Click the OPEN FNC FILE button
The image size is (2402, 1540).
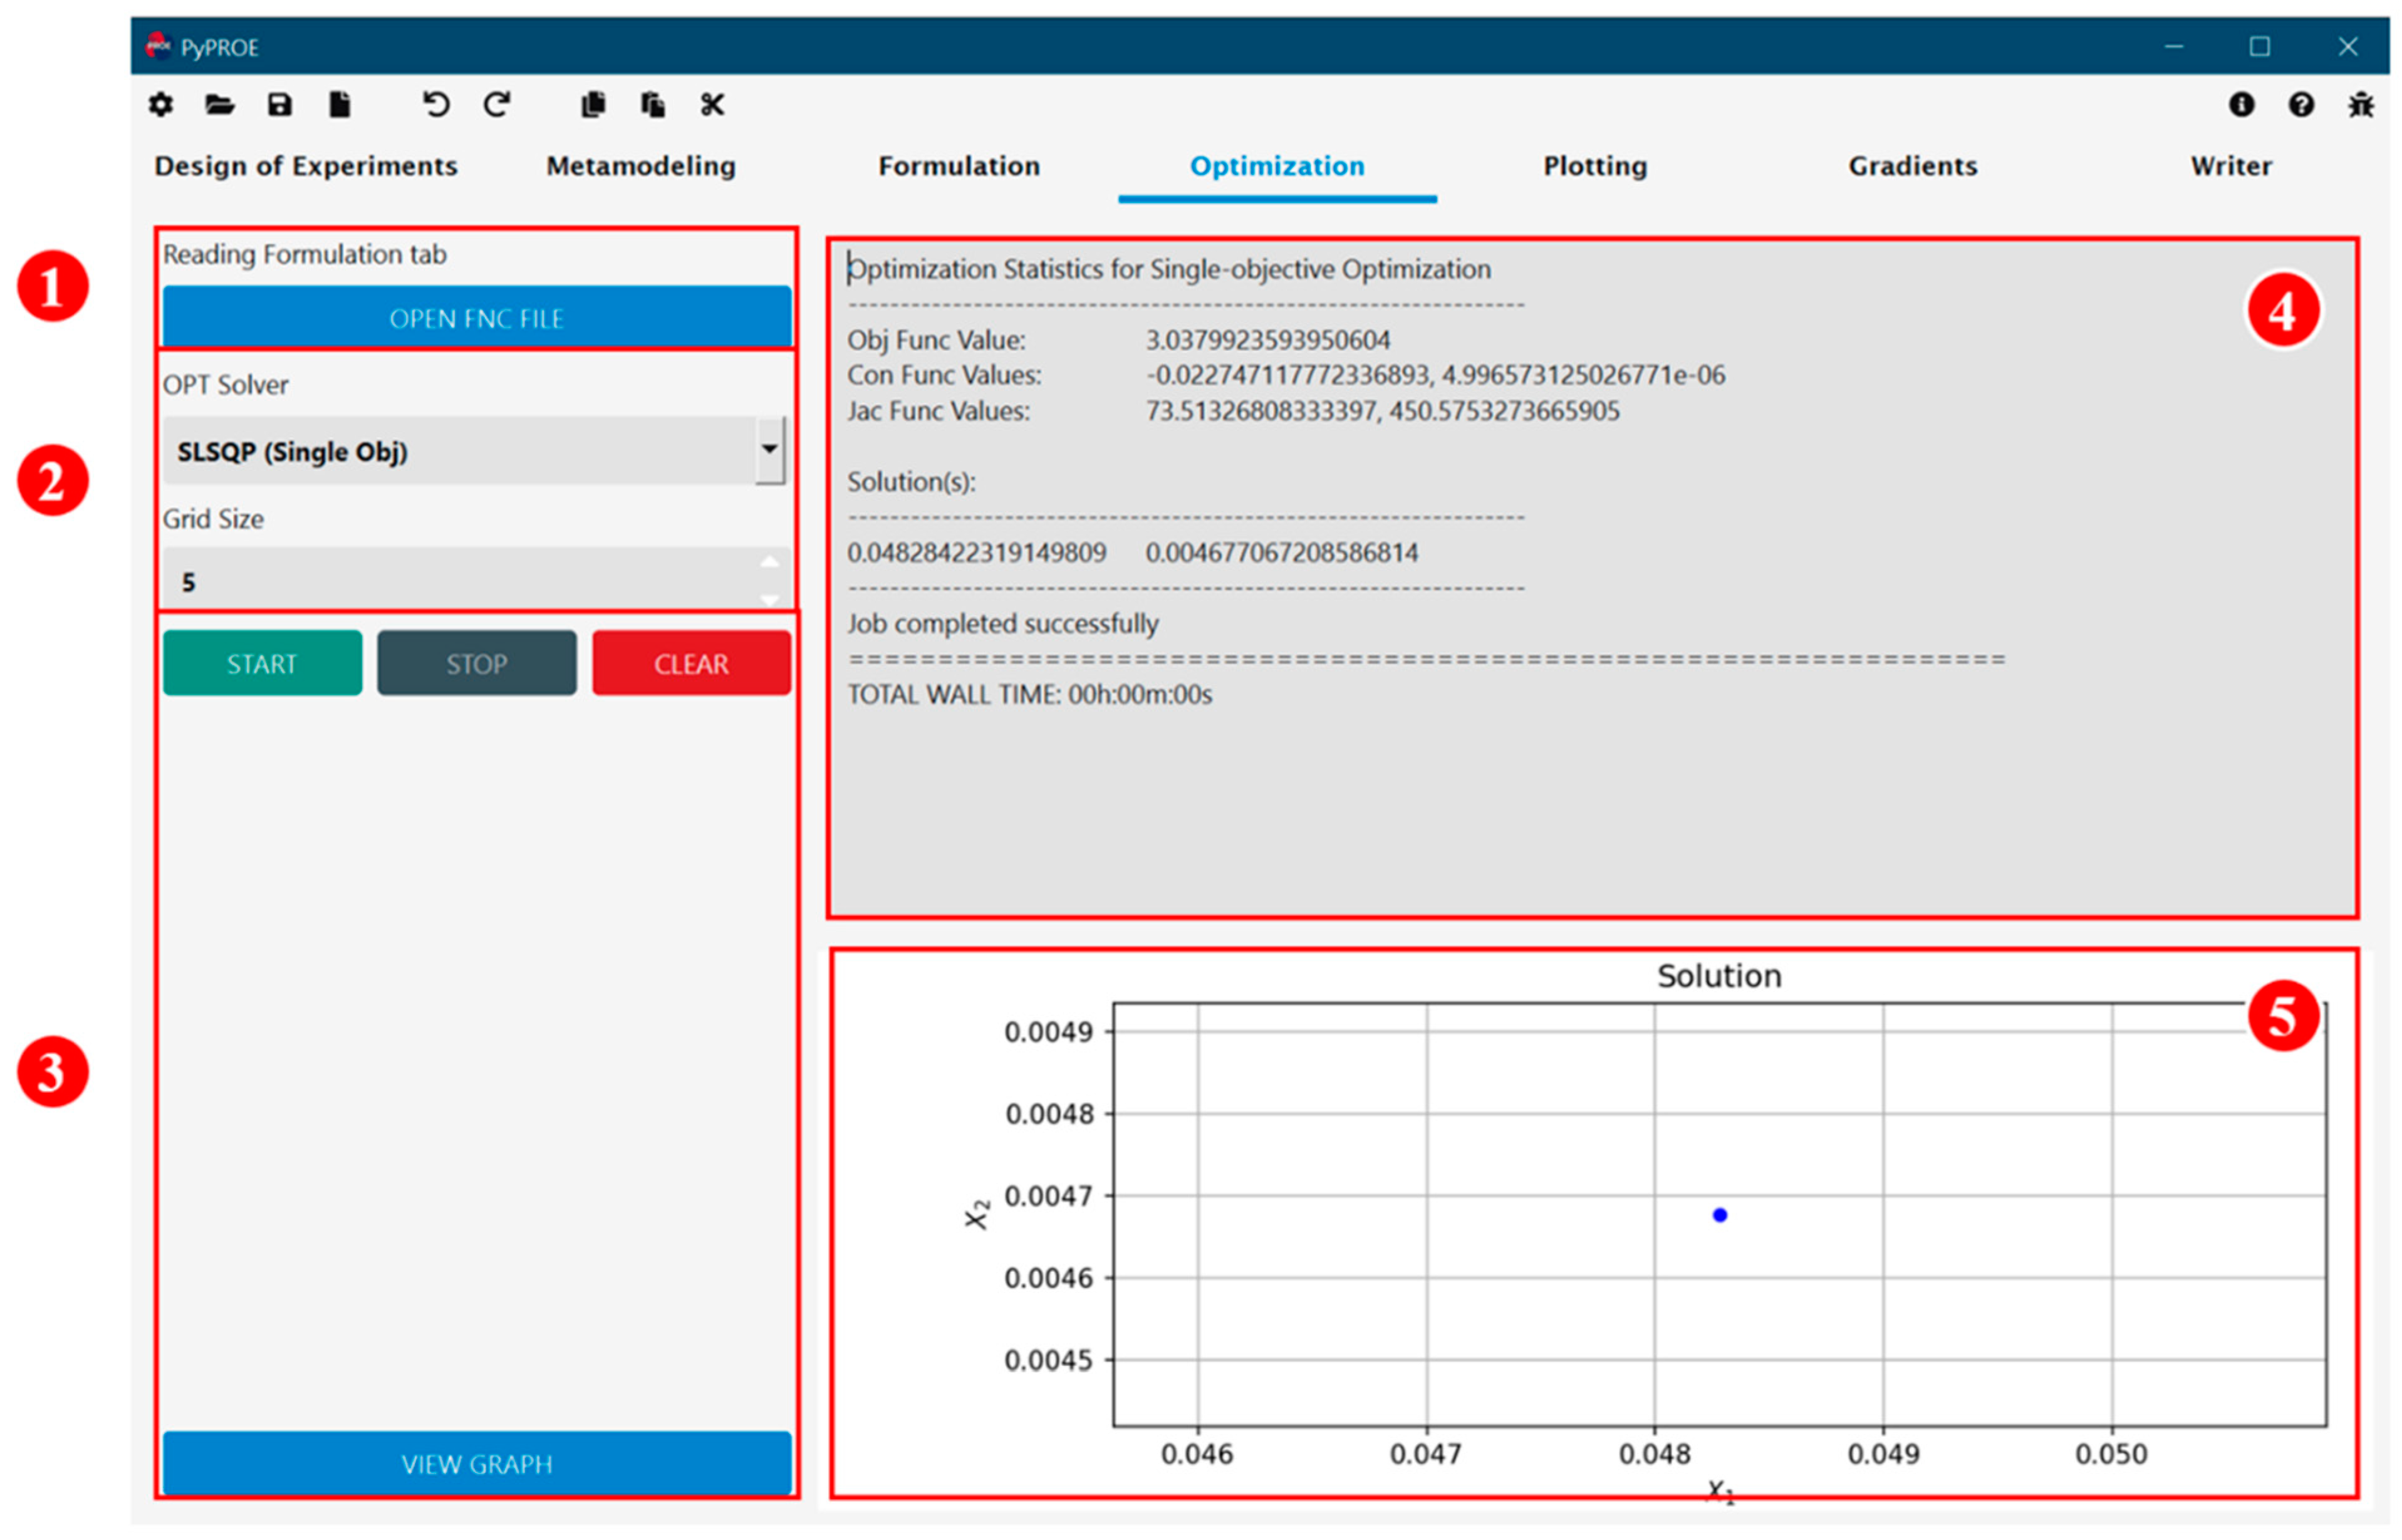(477, 318)
